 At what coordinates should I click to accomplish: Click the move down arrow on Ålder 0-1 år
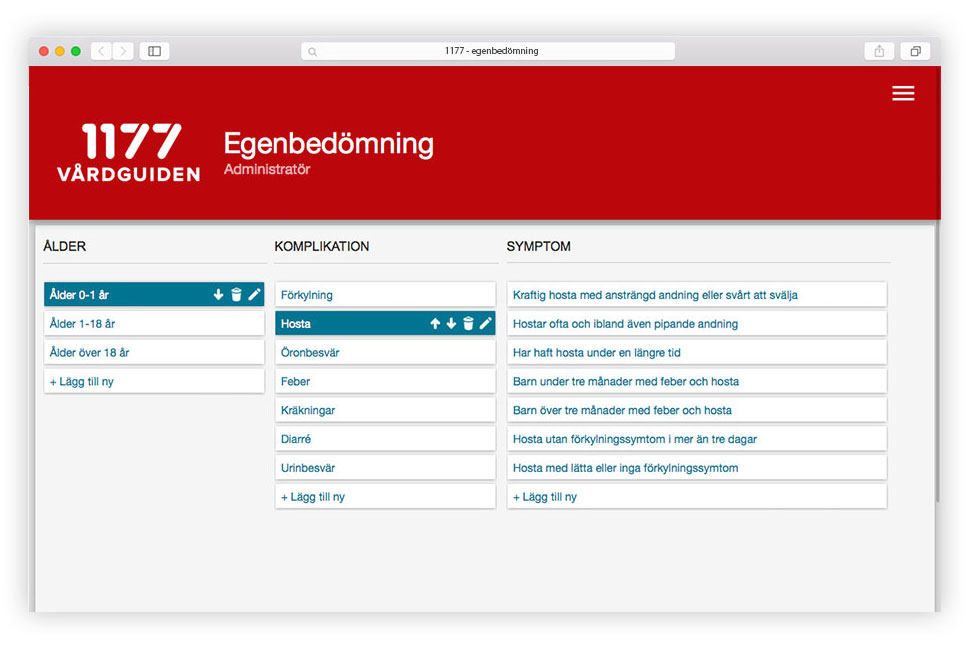(219, 295)
